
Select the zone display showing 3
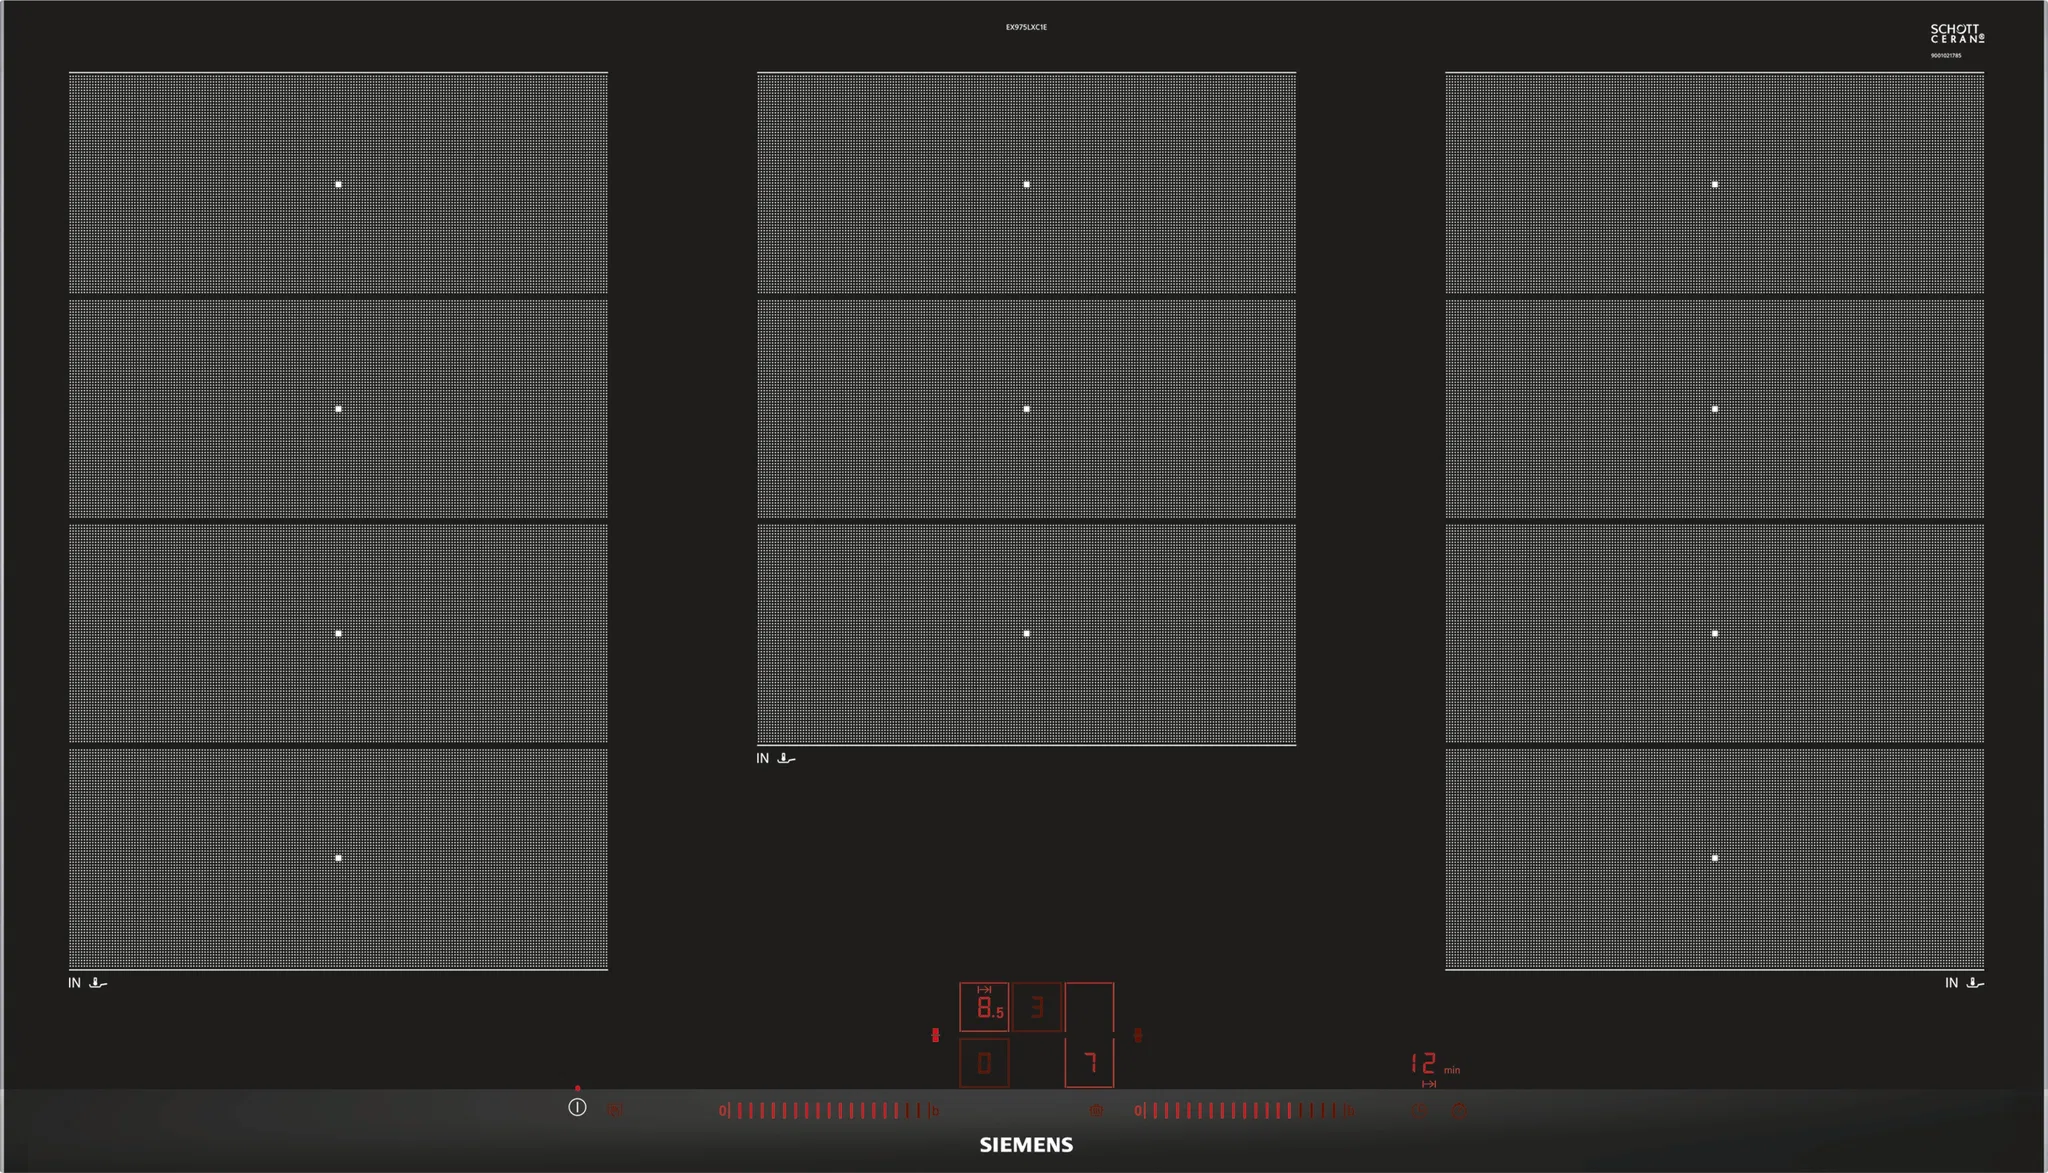[x=1037, y=1008]
